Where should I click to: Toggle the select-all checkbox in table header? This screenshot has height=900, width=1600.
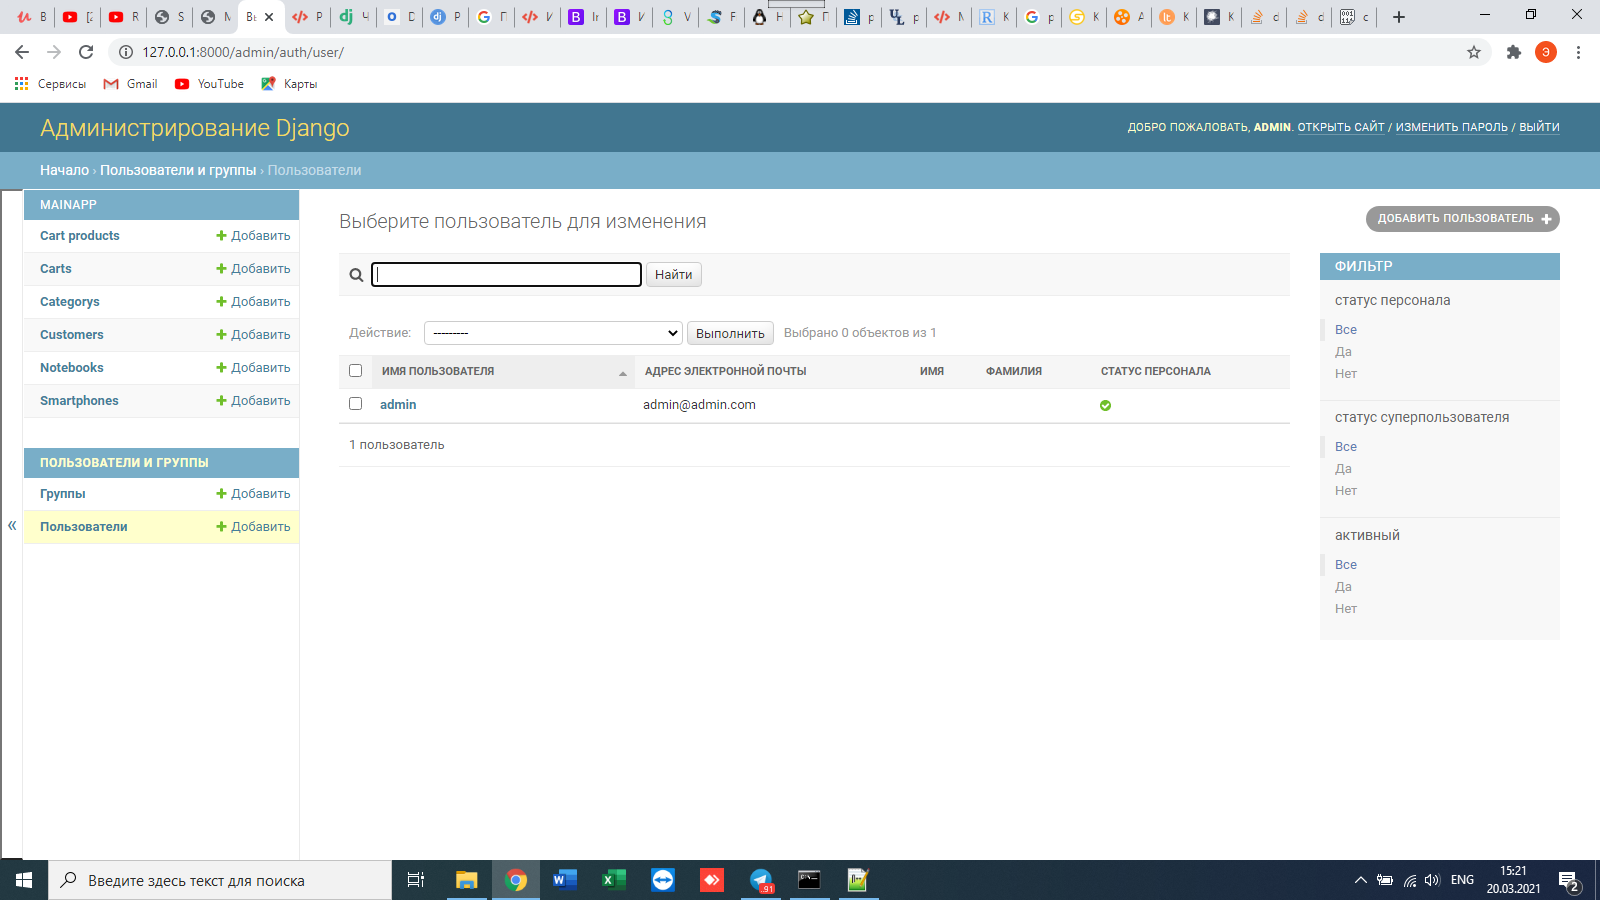pos(355,371)
